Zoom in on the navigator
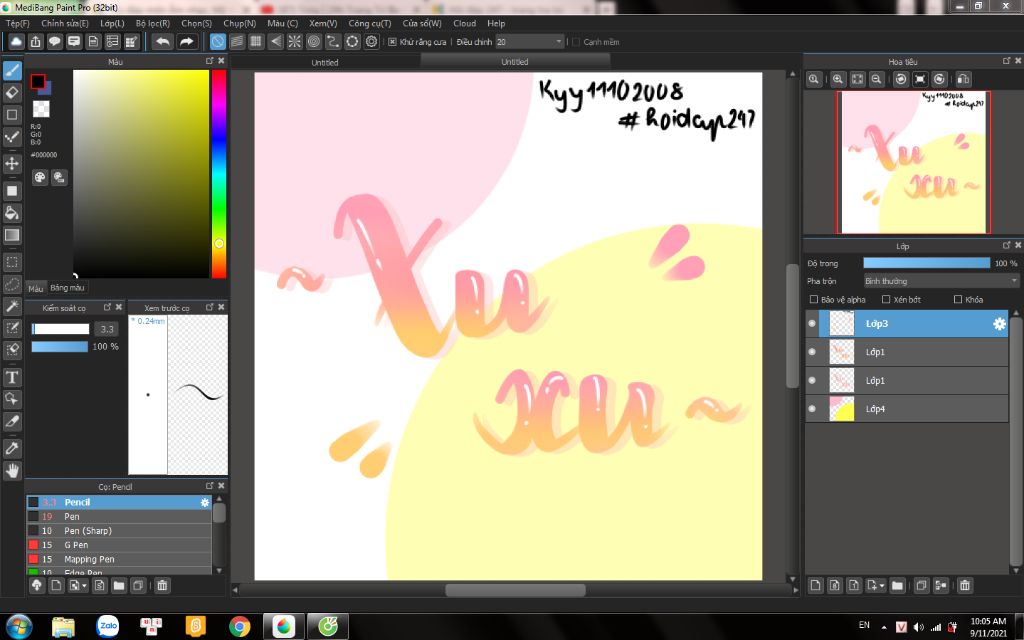The height and width of the screenshot is (640, 1024). pos(838,79)
